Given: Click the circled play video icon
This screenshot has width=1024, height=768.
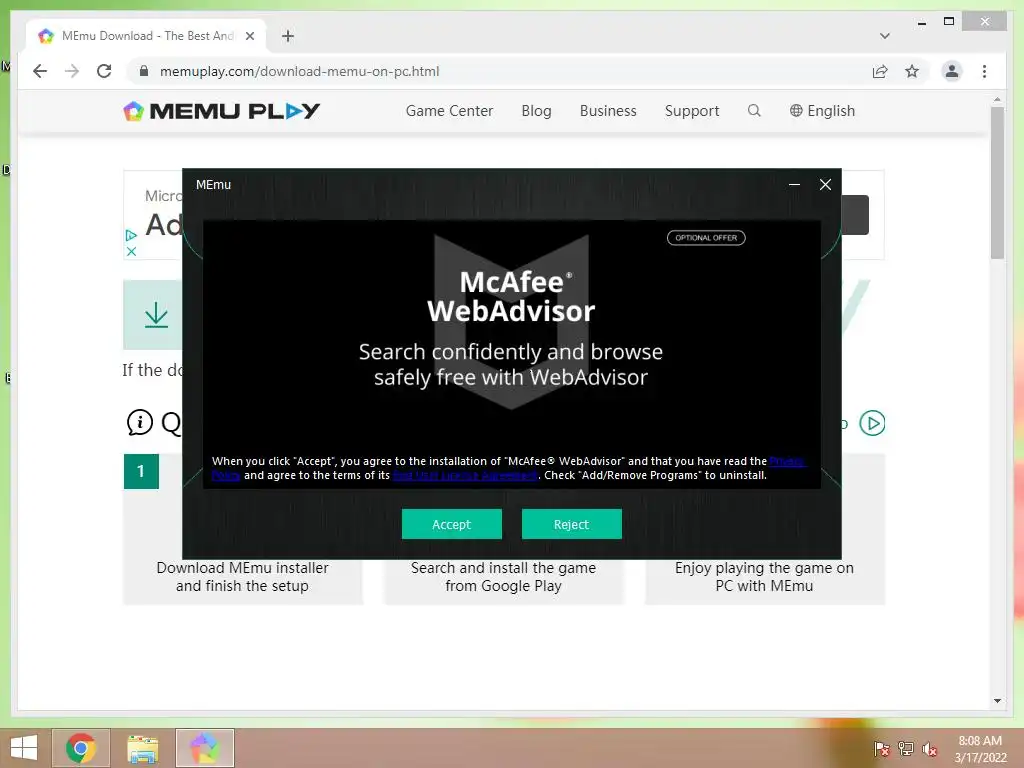Looking at the screenshot, I should [872, 423].
